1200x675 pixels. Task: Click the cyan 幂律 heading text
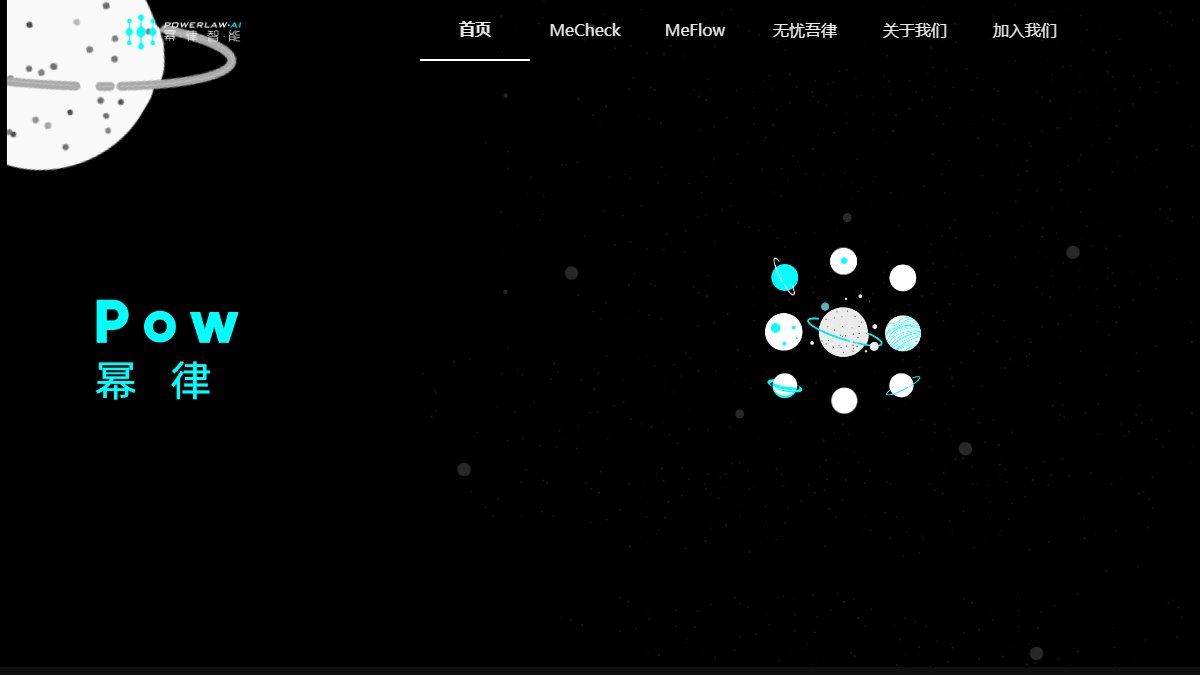click(x=154, y=380)
